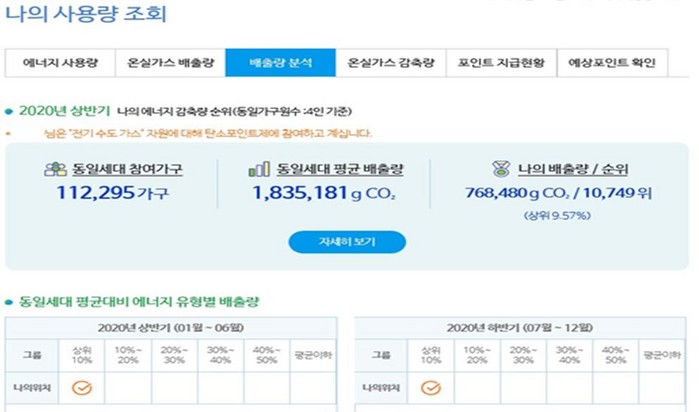
Task: Open the 온실가스 감축량 tab
Action: point(390,63)
